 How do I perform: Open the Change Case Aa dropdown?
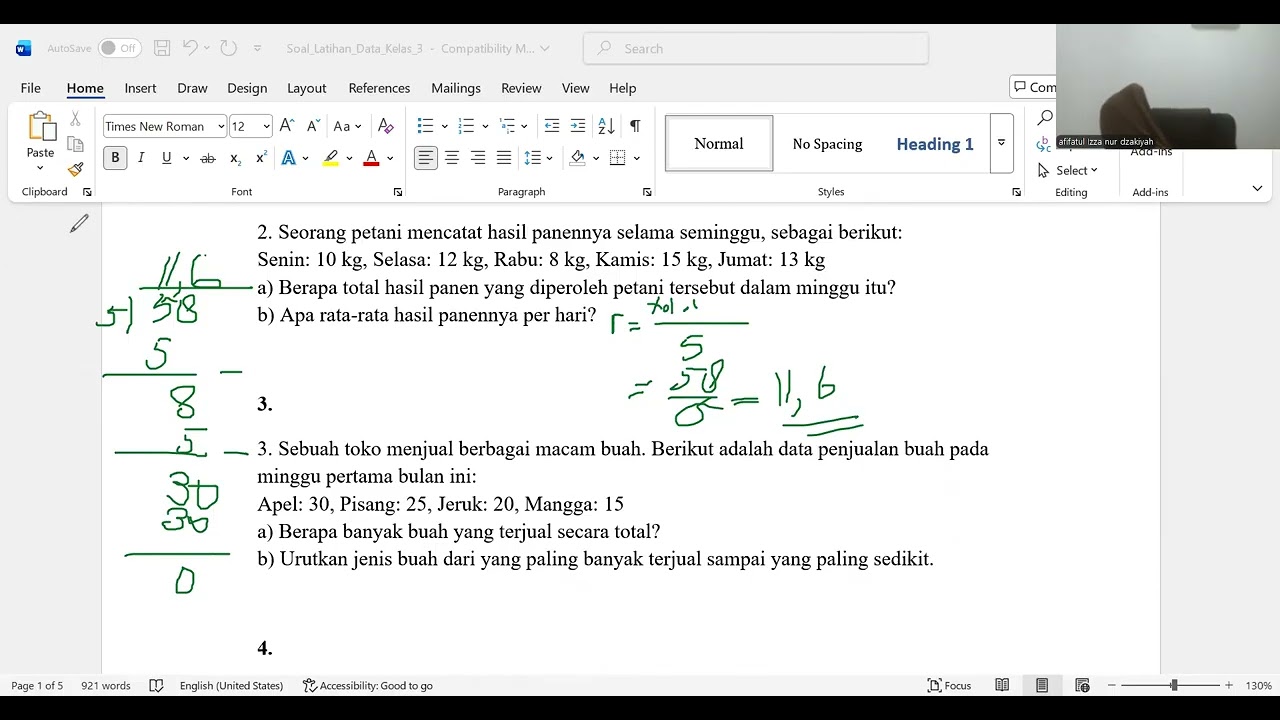point(347,126)
